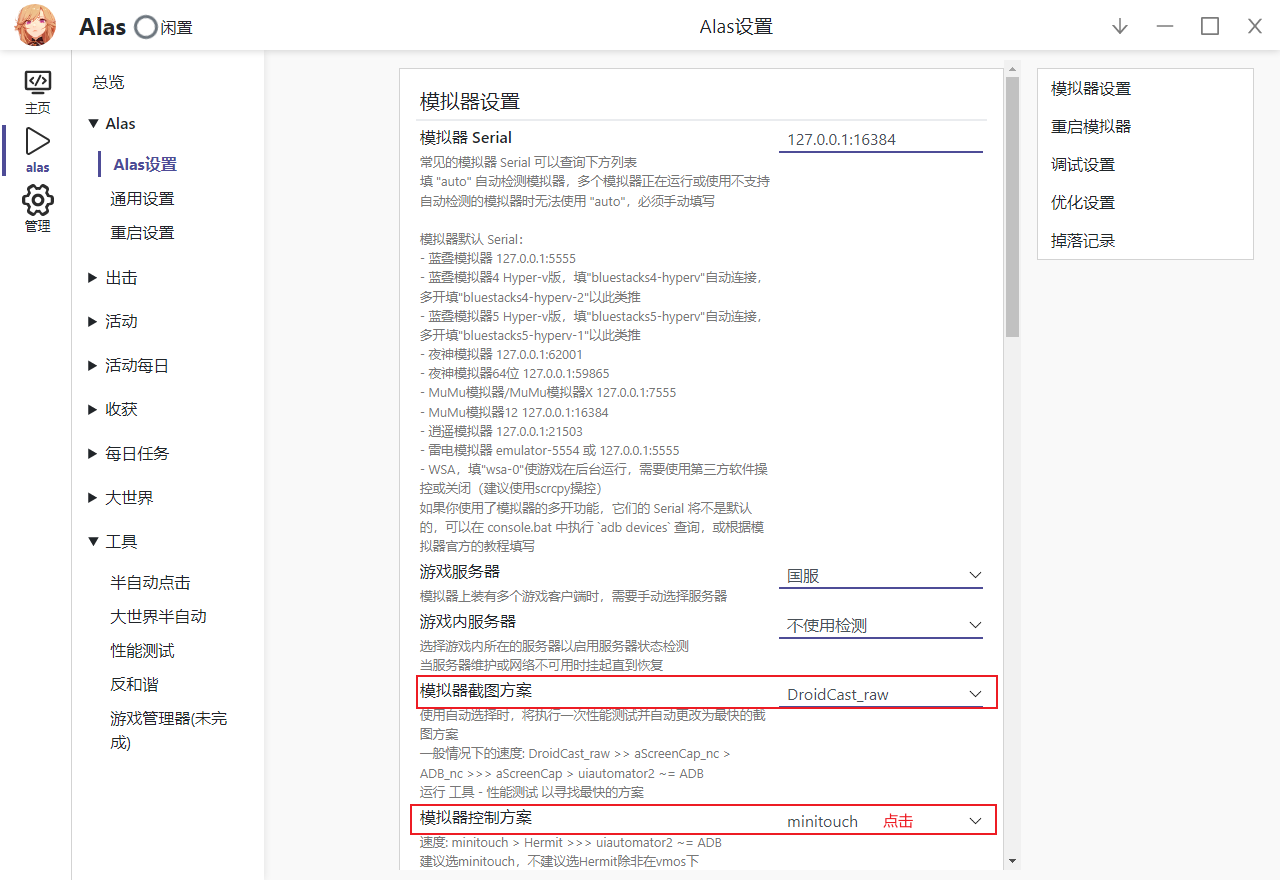This screenshot has height=880, width=1280.
Task: Open the 游戏服务器 dropdown showing 国服
Action: (880, 575)
